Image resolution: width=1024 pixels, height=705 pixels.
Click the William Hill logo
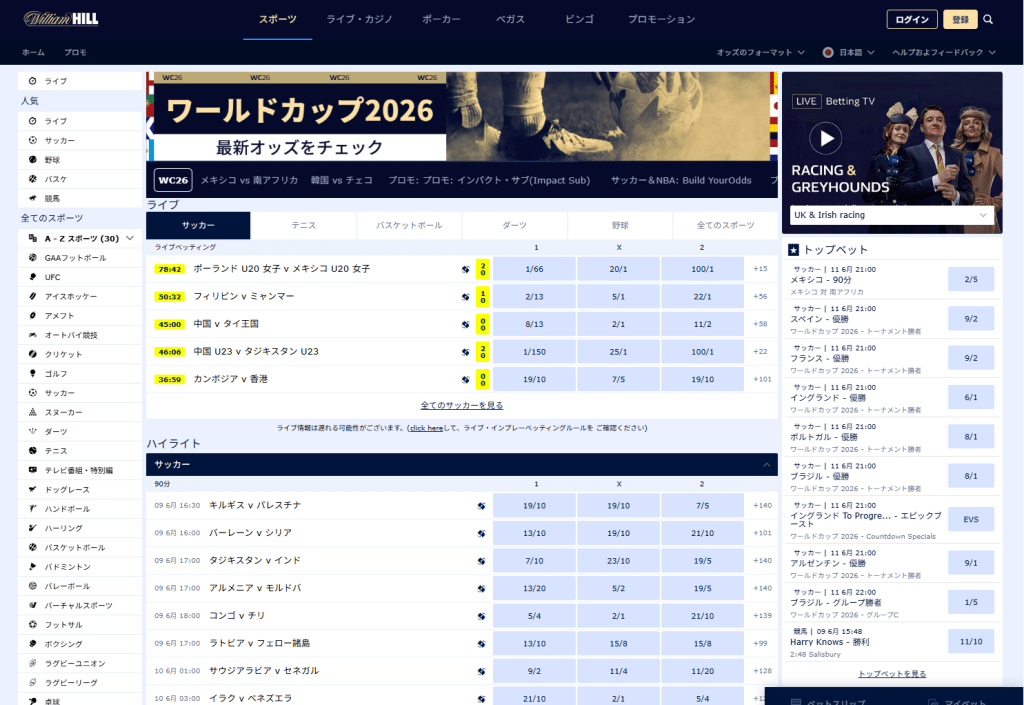(61, 19)
